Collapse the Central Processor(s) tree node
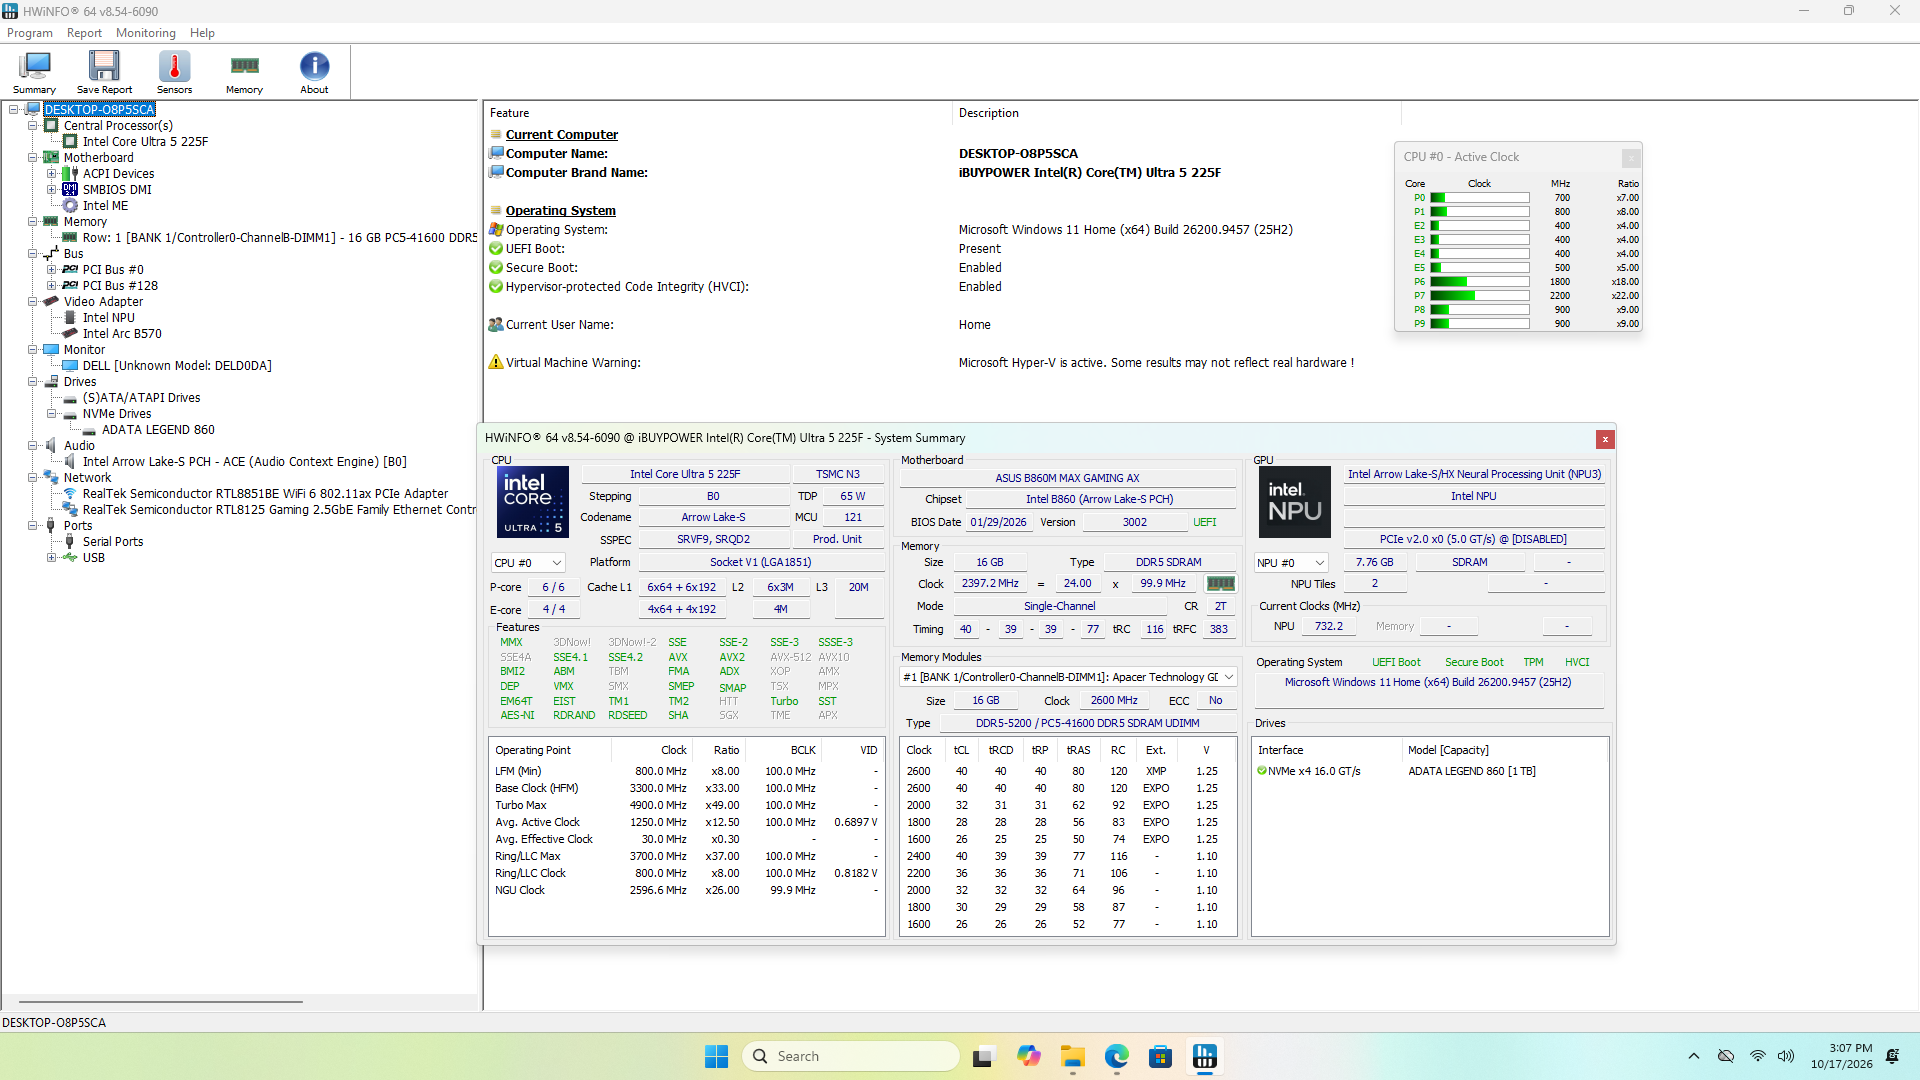1920x1080 pixels. click(x=32, y=126)
